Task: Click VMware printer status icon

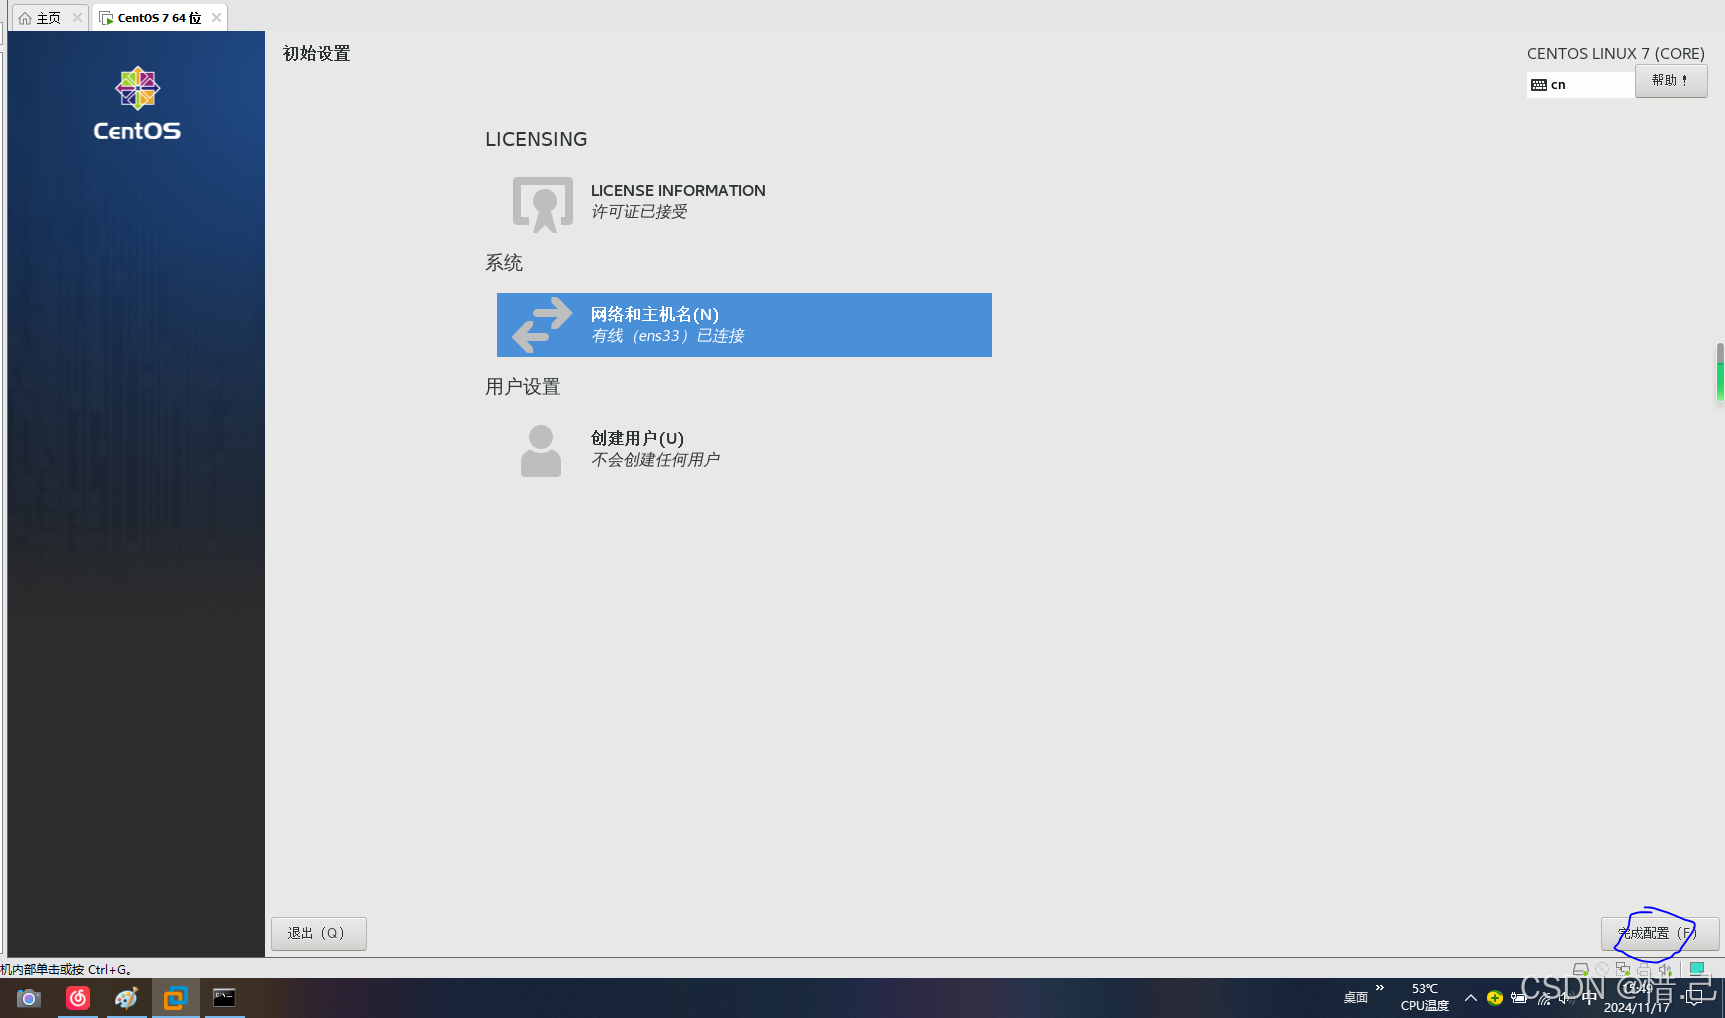Action: [1644, 969]
